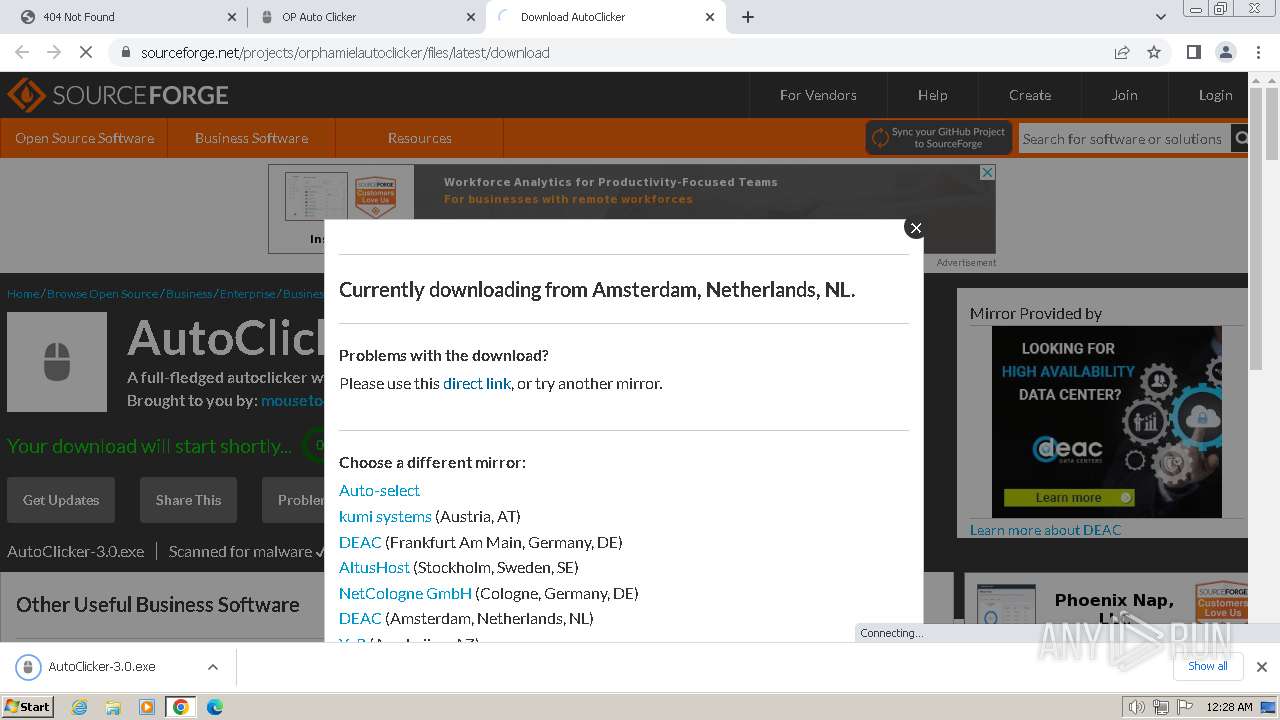
Task: Open the tab search dropdown
Action: click(x=1161, y=17)
